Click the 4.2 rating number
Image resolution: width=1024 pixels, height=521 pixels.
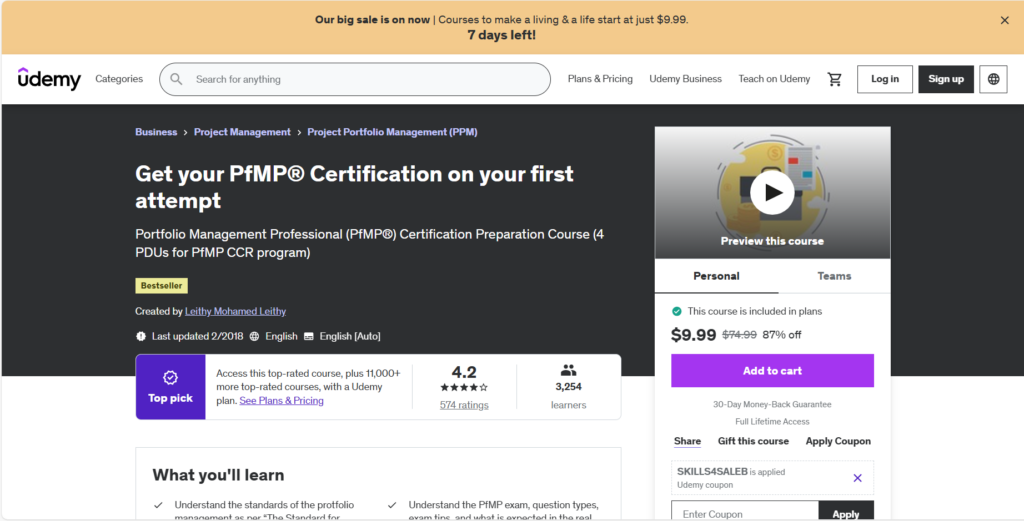[x=464, y=371]
